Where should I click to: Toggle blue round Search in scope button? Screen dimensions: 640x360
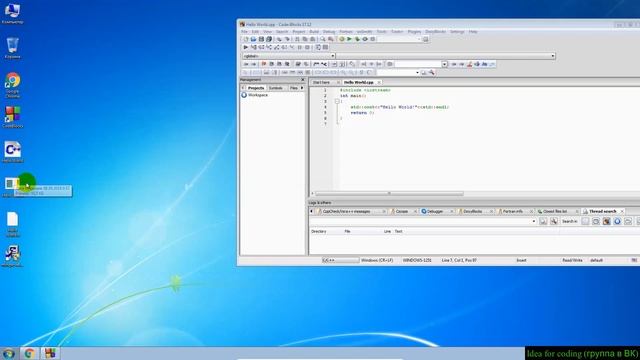(x=617, y=221)
